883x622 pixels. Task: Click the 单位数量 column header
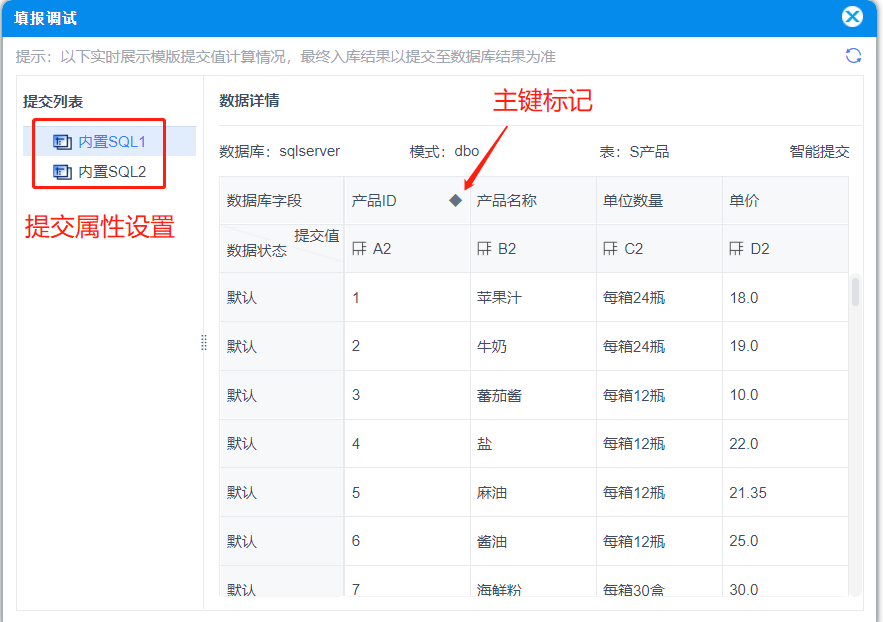point(659,200)
